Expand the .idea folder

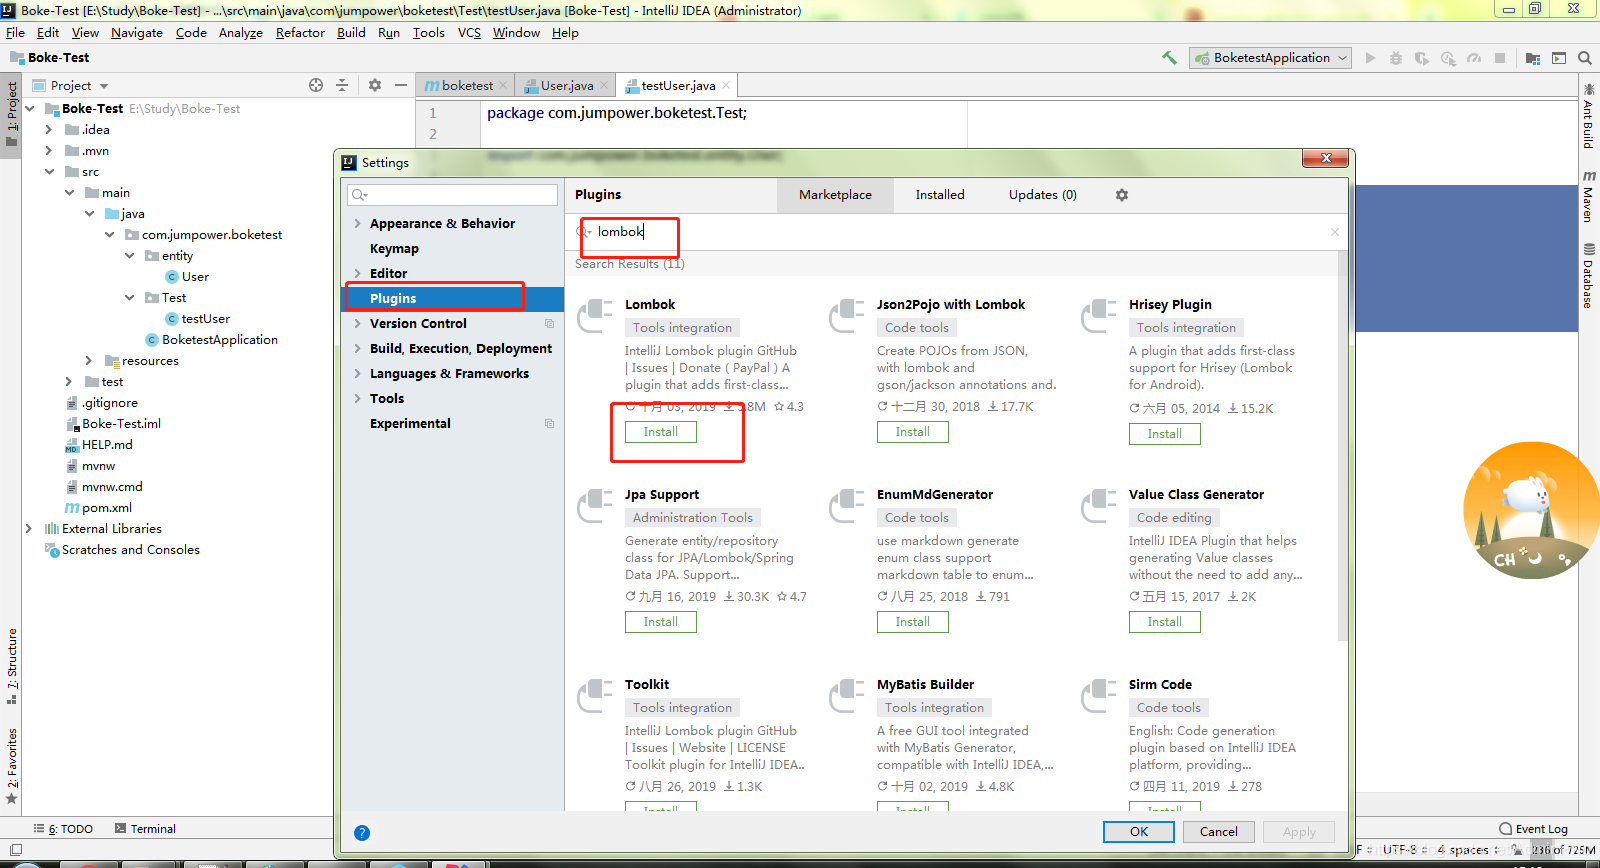[49, 130]
